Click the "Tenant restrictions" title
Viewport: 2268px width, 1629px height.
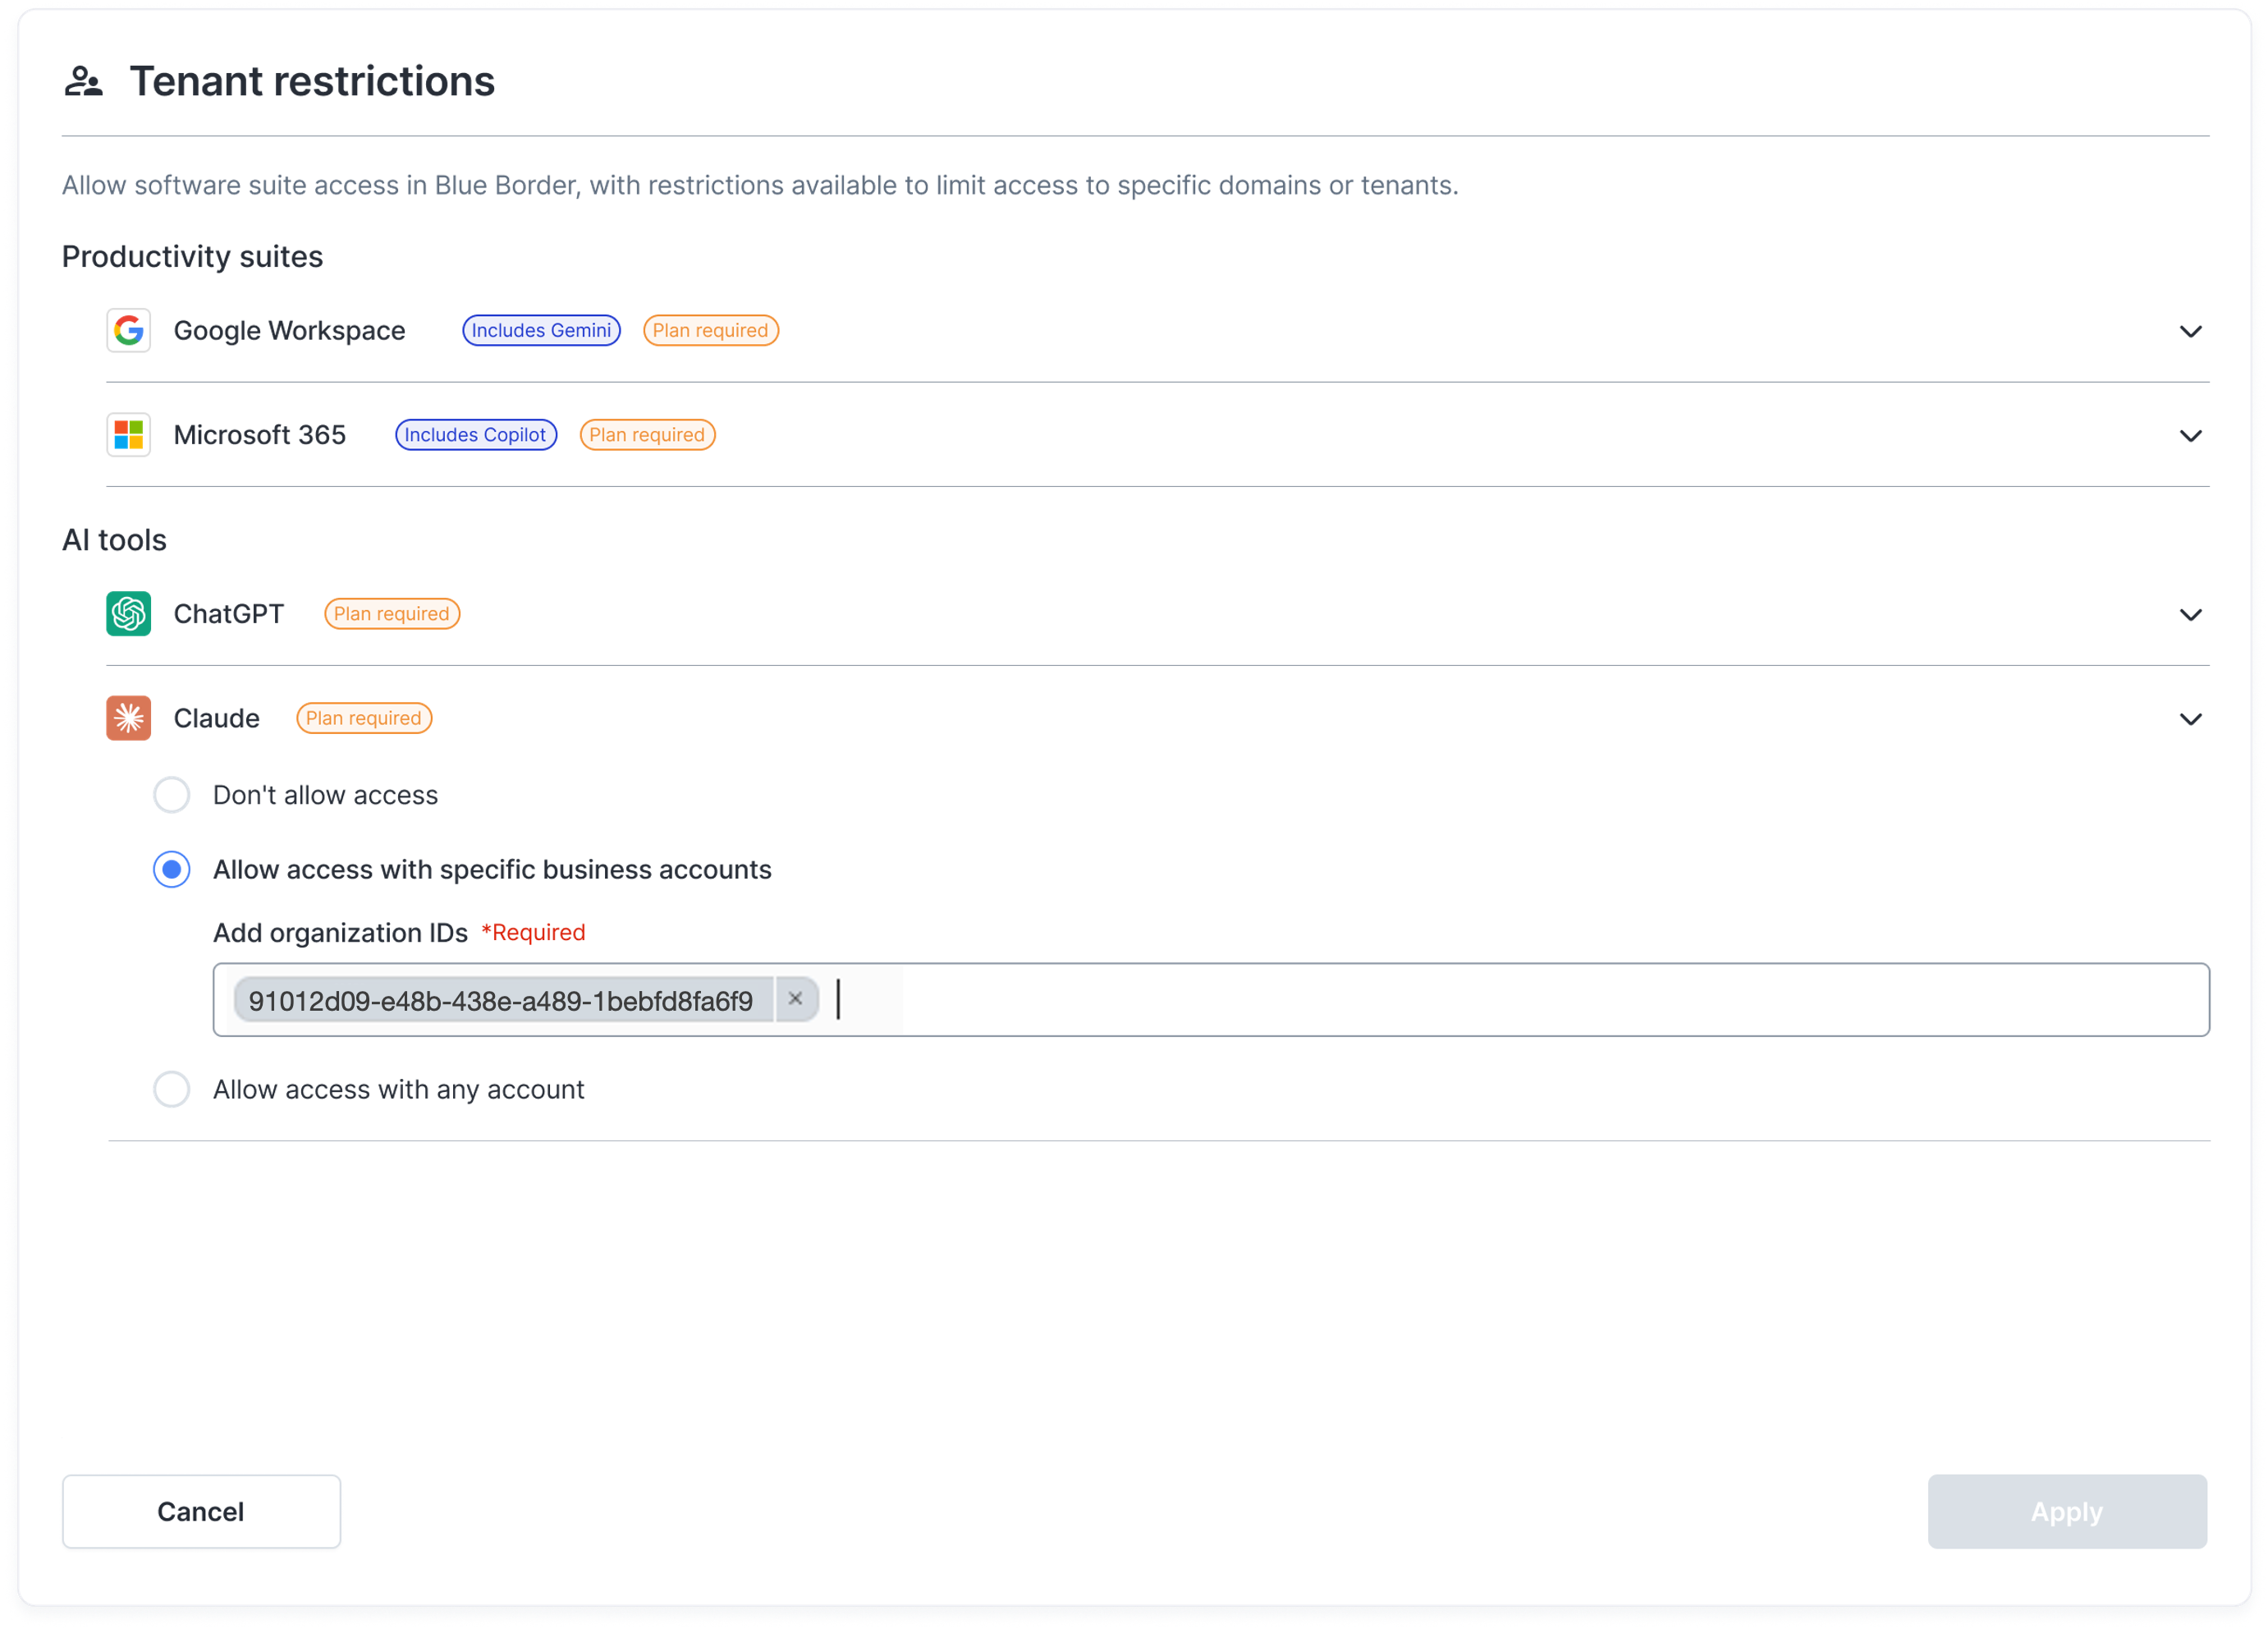pyautogui.click(x=312, y=81)
